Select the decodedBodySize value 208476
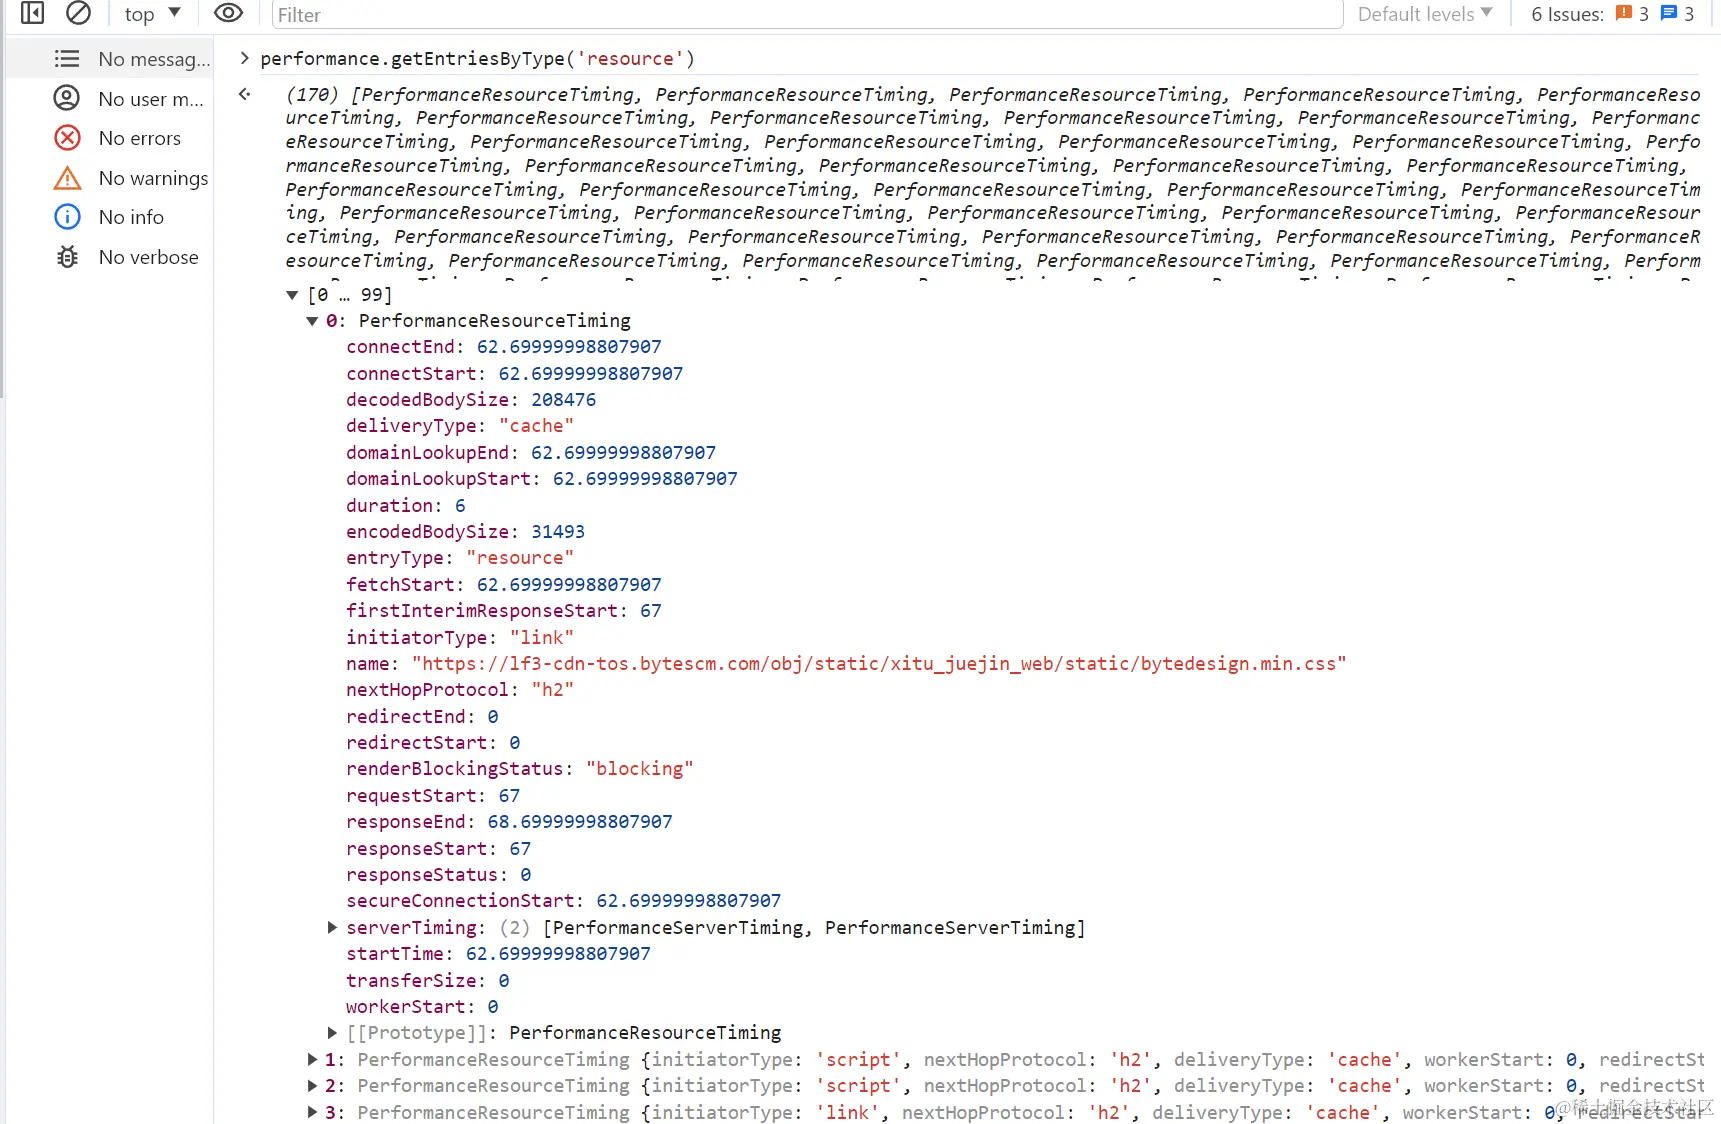 pyautogui.click(x=563, y=399)
